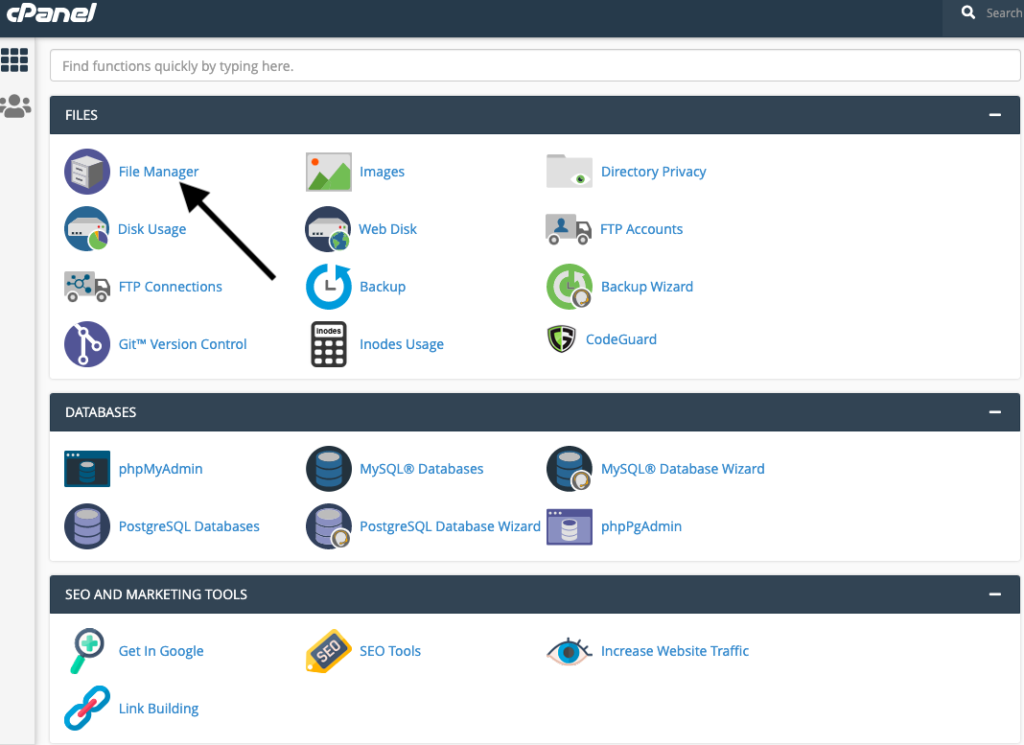Click the Link Building chain icon
This screenshot has width=1024, height=745.
tap(87, 708)
